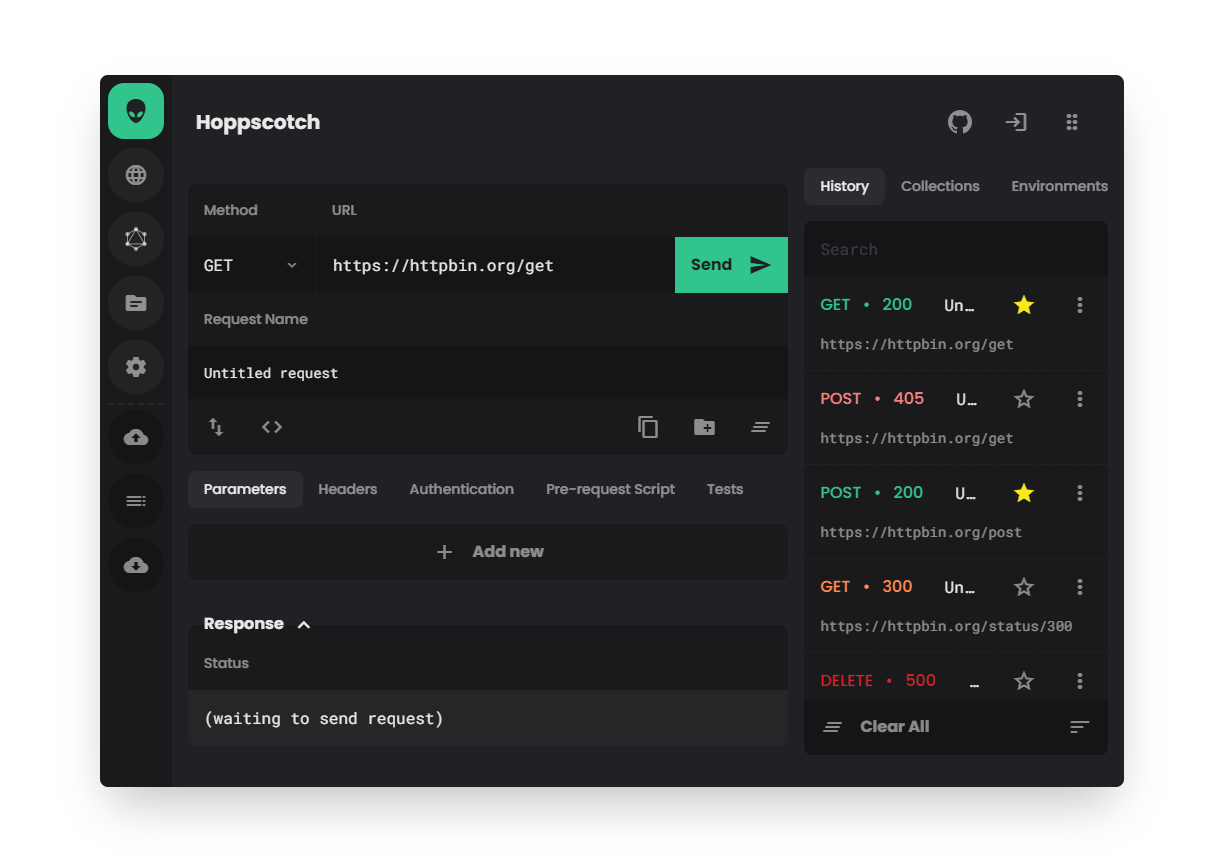Click Clear All history button
The image size is (1224, 862).
pos(893,727)
